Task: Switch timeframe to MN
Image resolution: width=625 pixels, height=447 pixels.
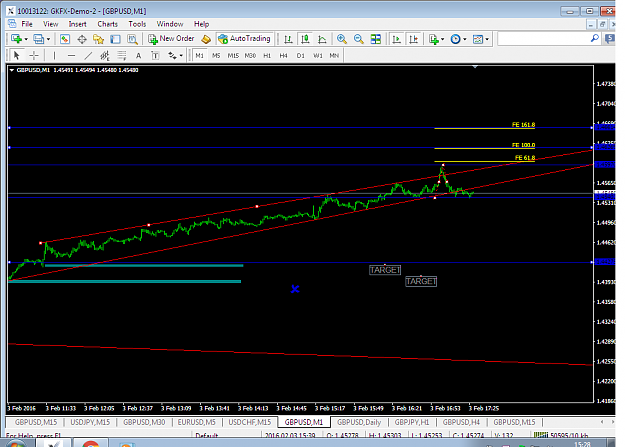Action: click(x=334, y=56)
